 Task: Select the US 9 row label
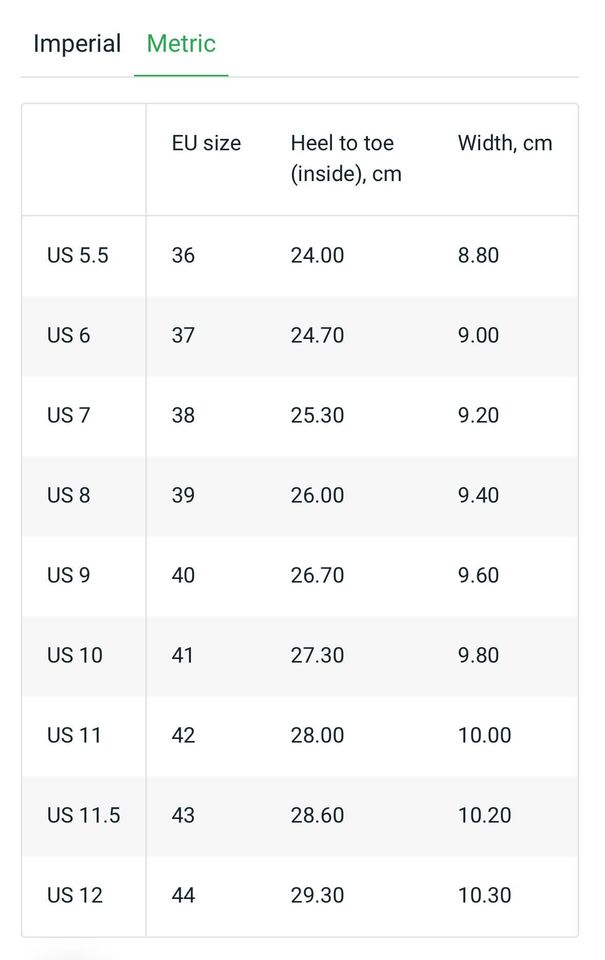(x=68, y=575)
